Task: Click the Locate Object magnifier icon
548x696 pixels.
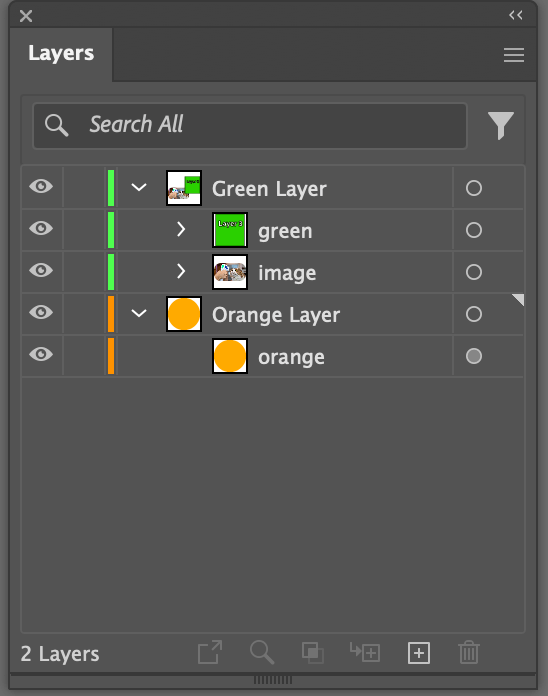Action: [262, 652]
